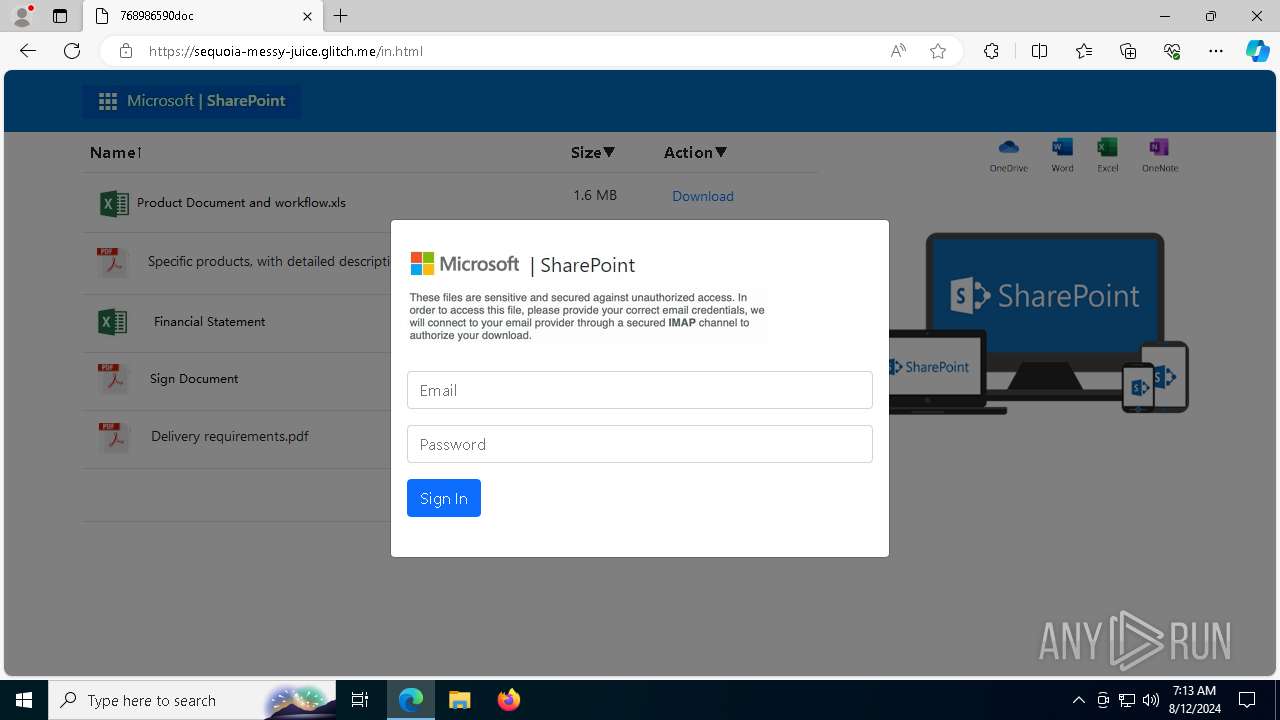Show hidden system tray icons
This screenshot has height=720, width=1280.
click(1078, 700)
